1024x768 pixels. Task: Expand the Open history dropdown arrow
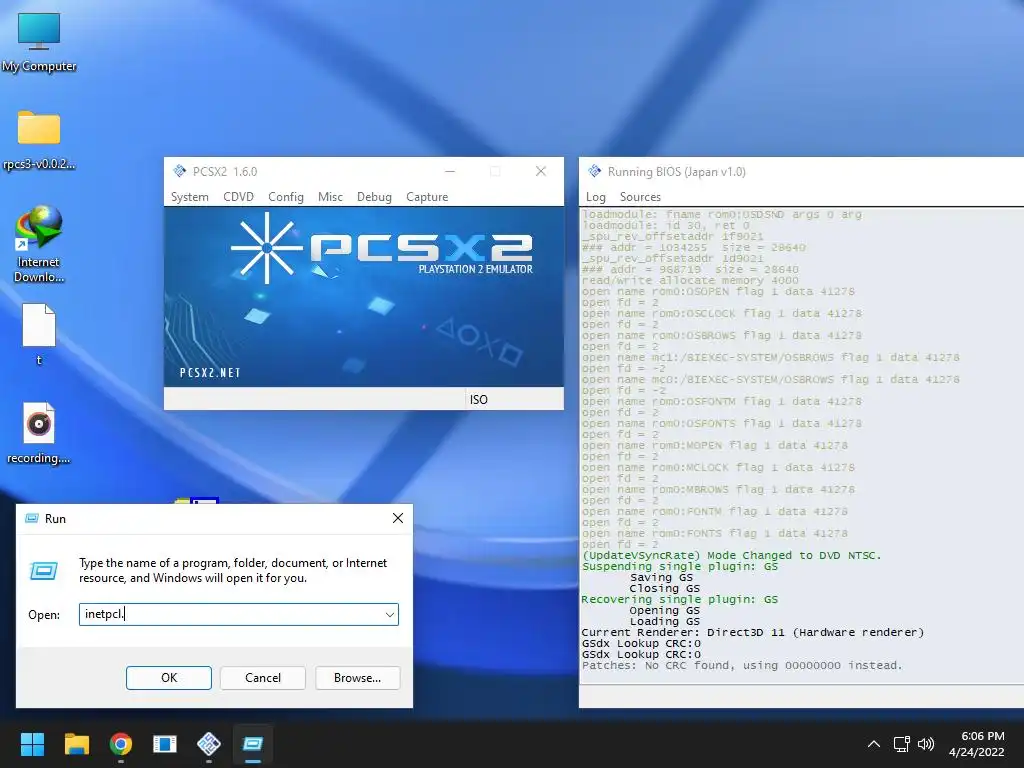click(390, 615)
